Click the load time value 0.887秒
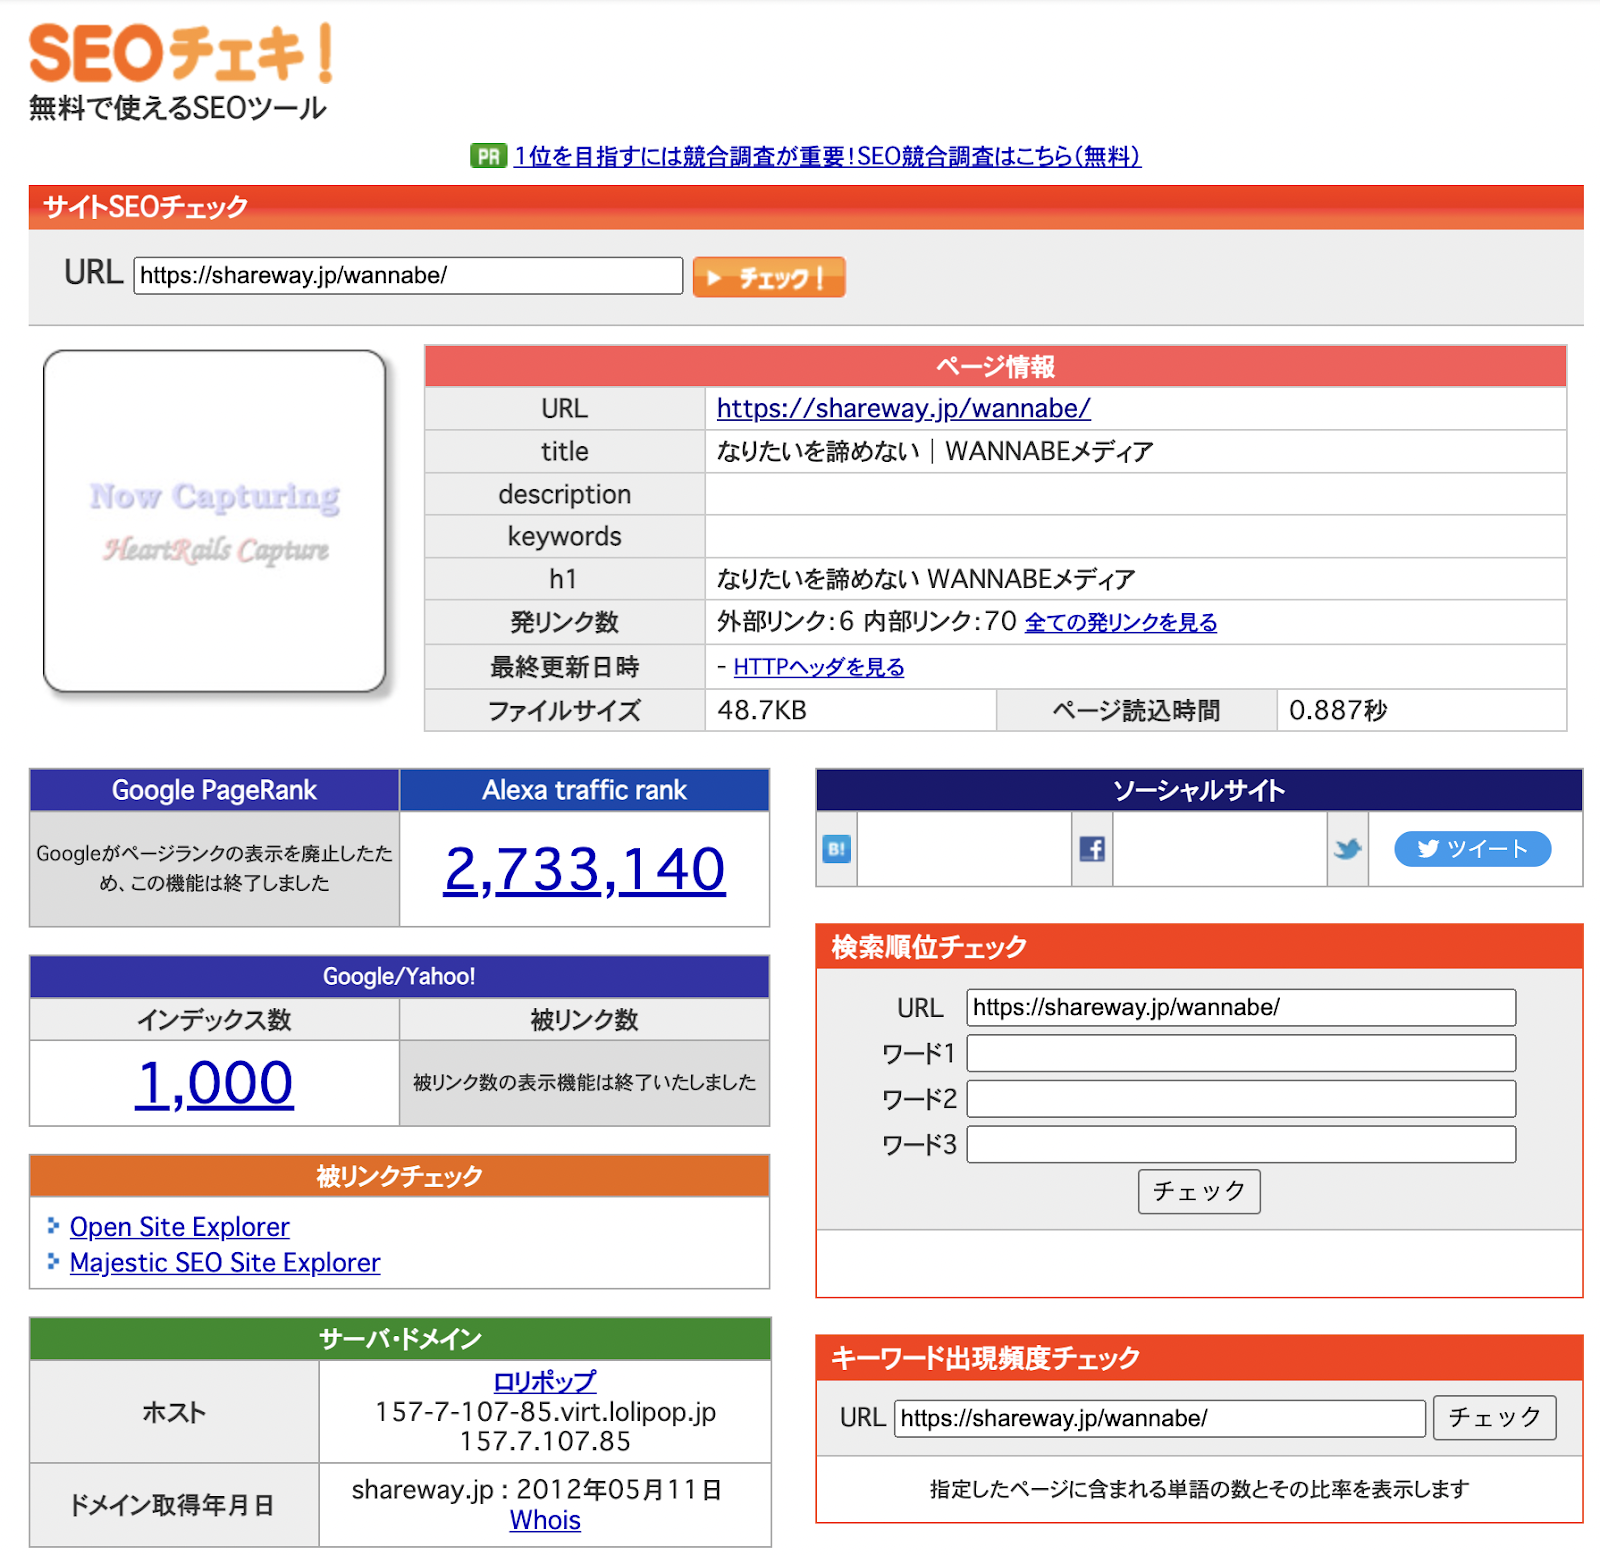1600x1555 pixels. coord(1338,710)
